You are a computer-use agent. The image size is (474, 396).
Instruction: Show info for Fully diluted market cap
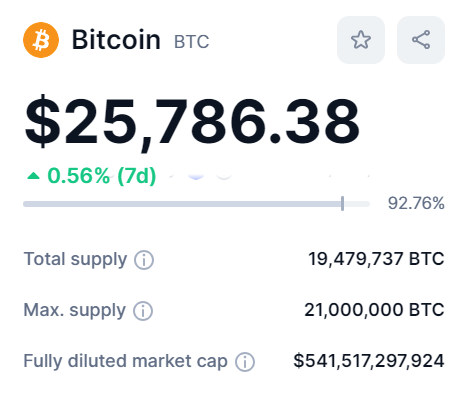[245, 362]
